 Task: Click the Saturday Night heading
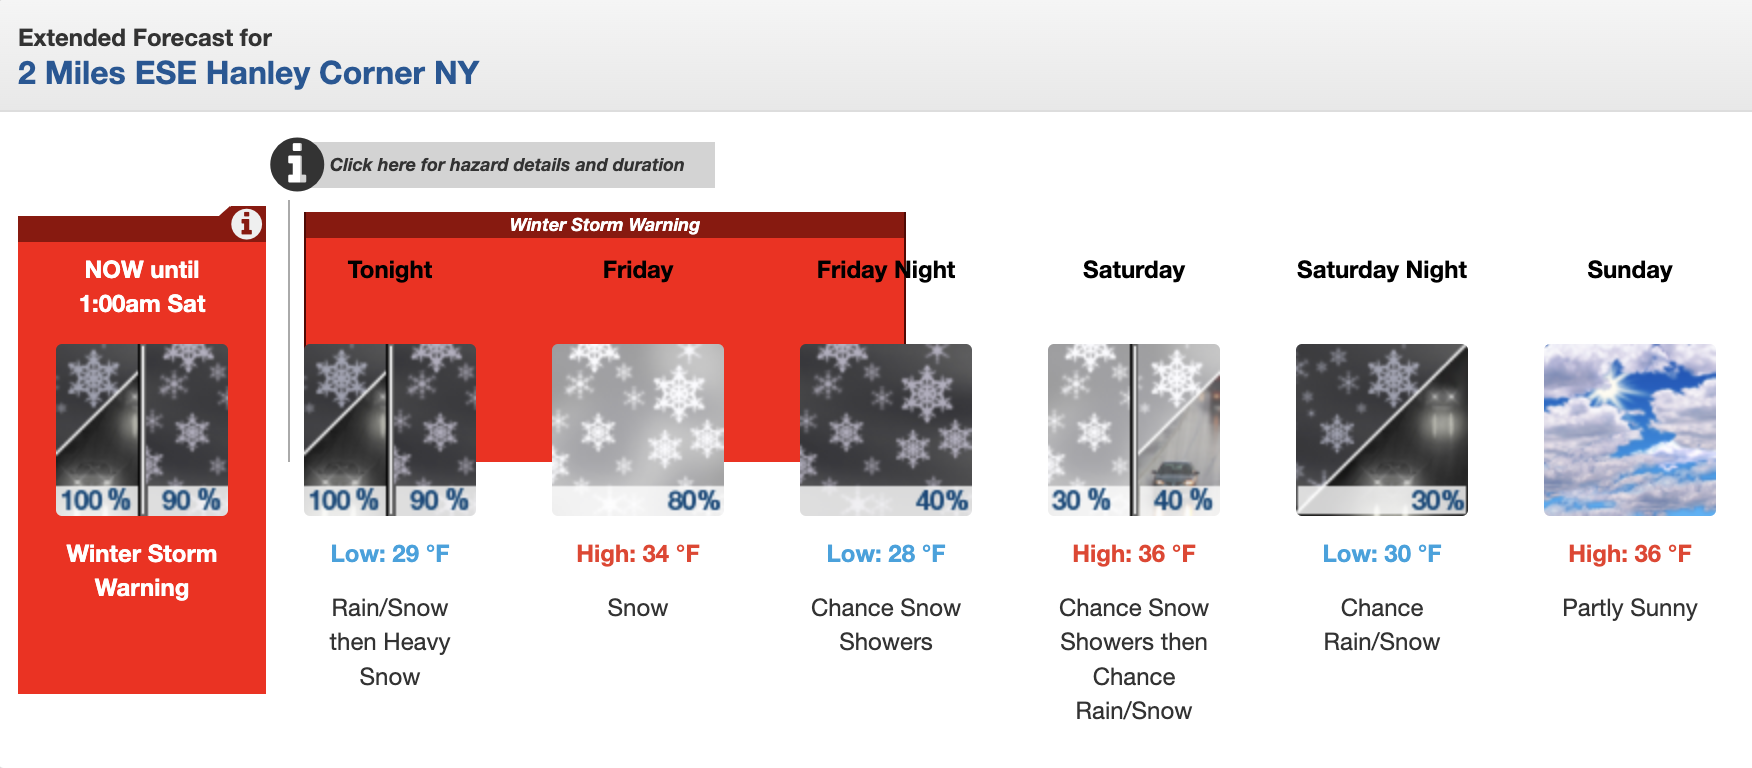click(x=1382, y=270)
